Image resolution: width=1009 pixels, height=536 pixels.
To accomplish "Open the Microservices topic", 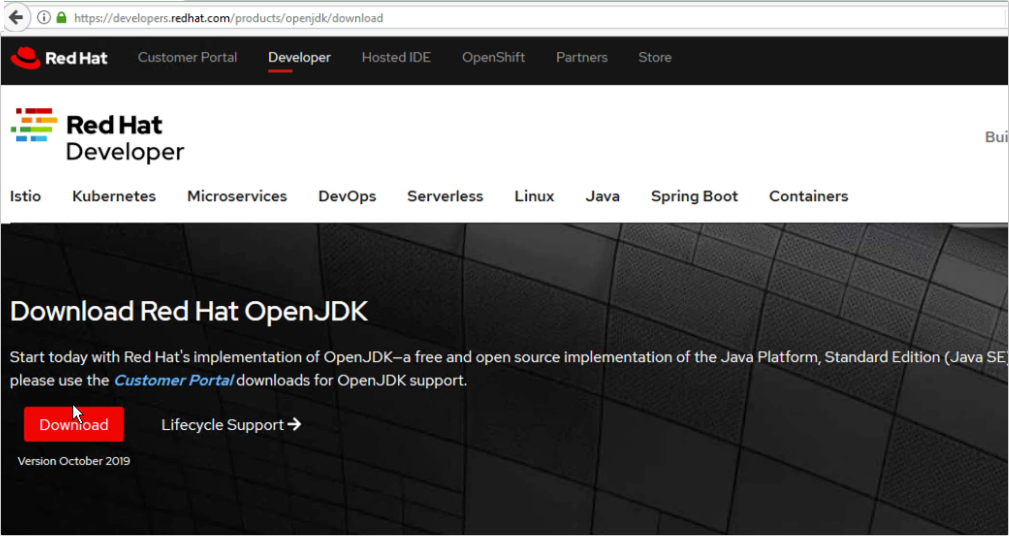I will coord(237,196).
